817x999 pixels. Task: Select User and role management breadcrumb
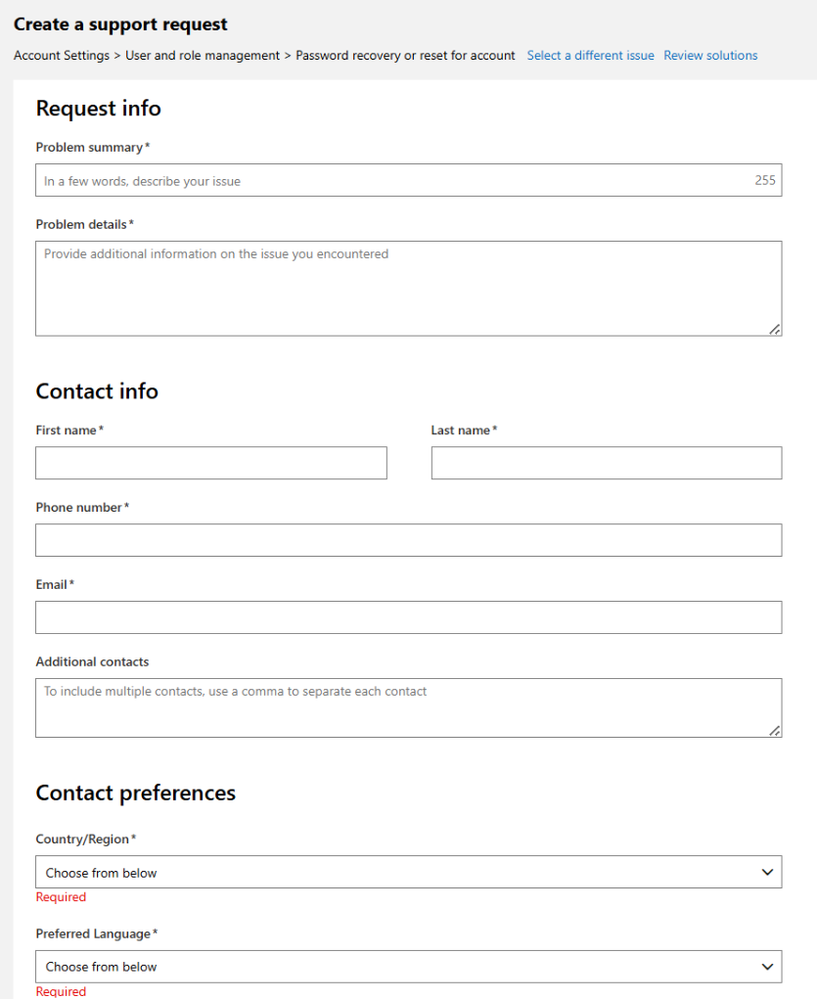pos(202,56)
